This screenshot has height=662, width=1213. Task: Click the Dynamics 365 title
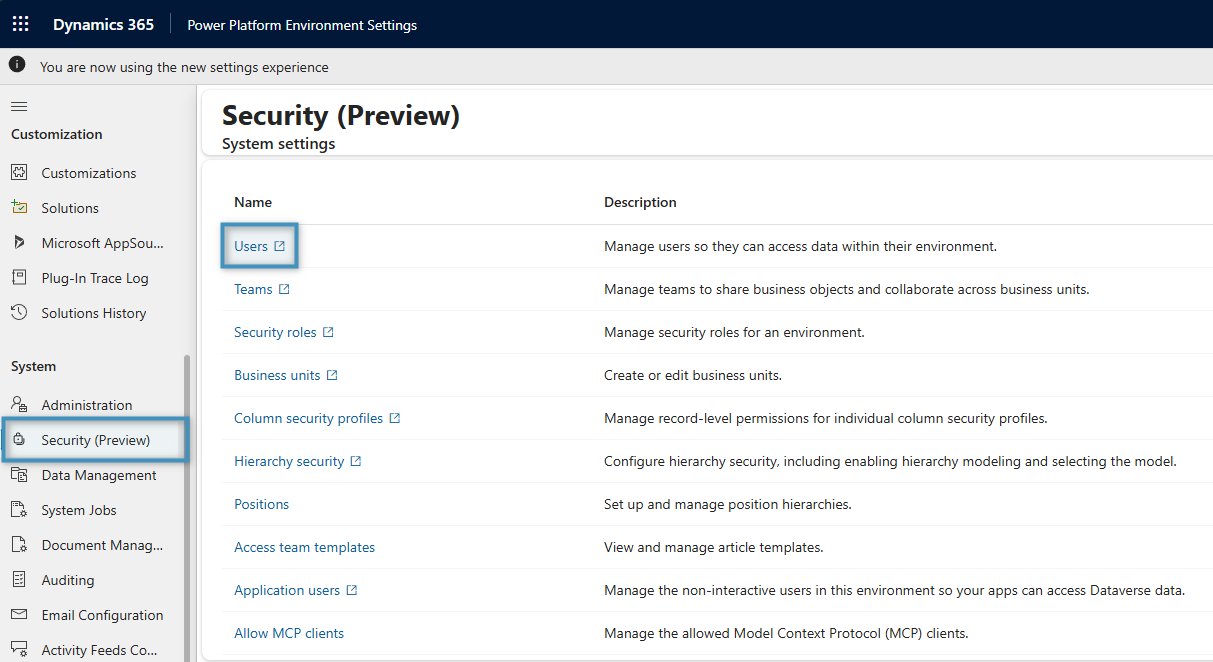tap(103, 24)
